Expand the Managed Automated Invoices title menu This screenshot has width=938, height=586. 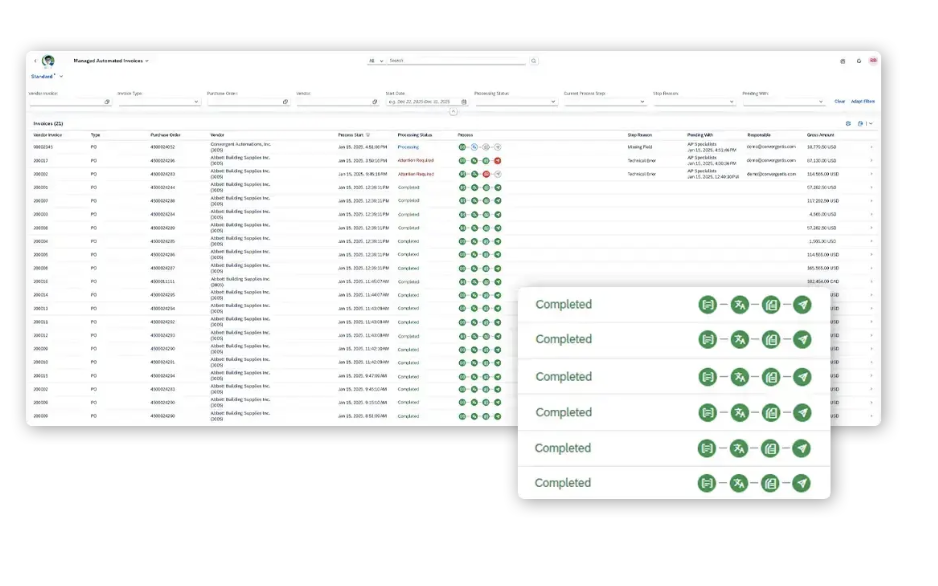click(x=147, y=61)
